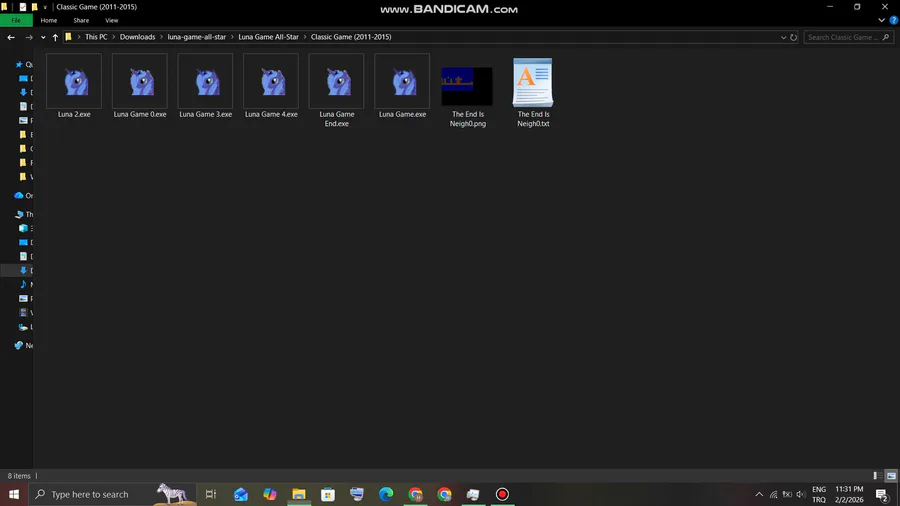This screenshot has height=506, width=900.
Task: Select the Luna 2.exe file icon
Action: pos(74,81)
